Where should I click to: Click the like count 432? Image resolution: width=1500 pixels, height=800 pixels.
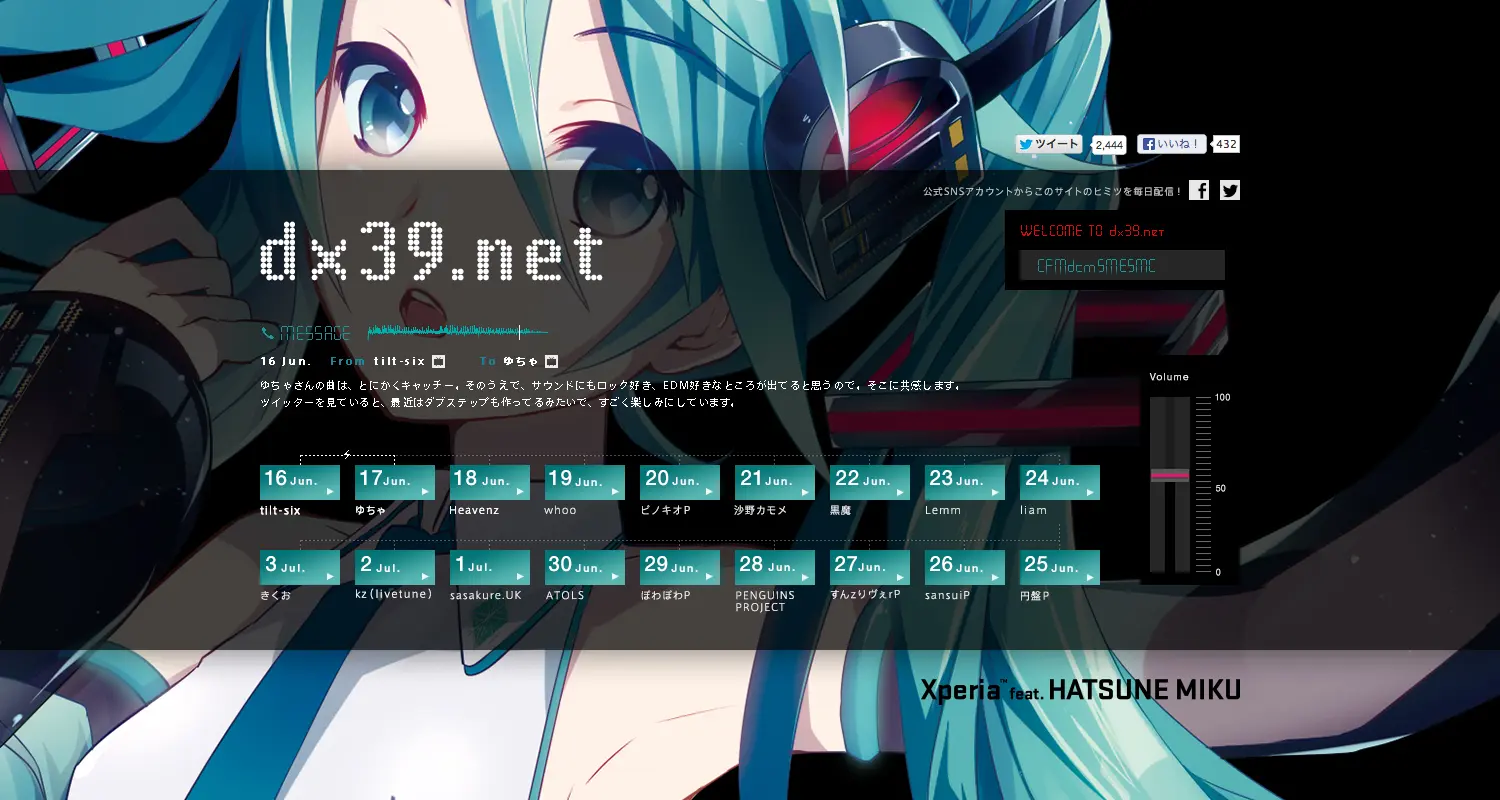point(1226,144)
